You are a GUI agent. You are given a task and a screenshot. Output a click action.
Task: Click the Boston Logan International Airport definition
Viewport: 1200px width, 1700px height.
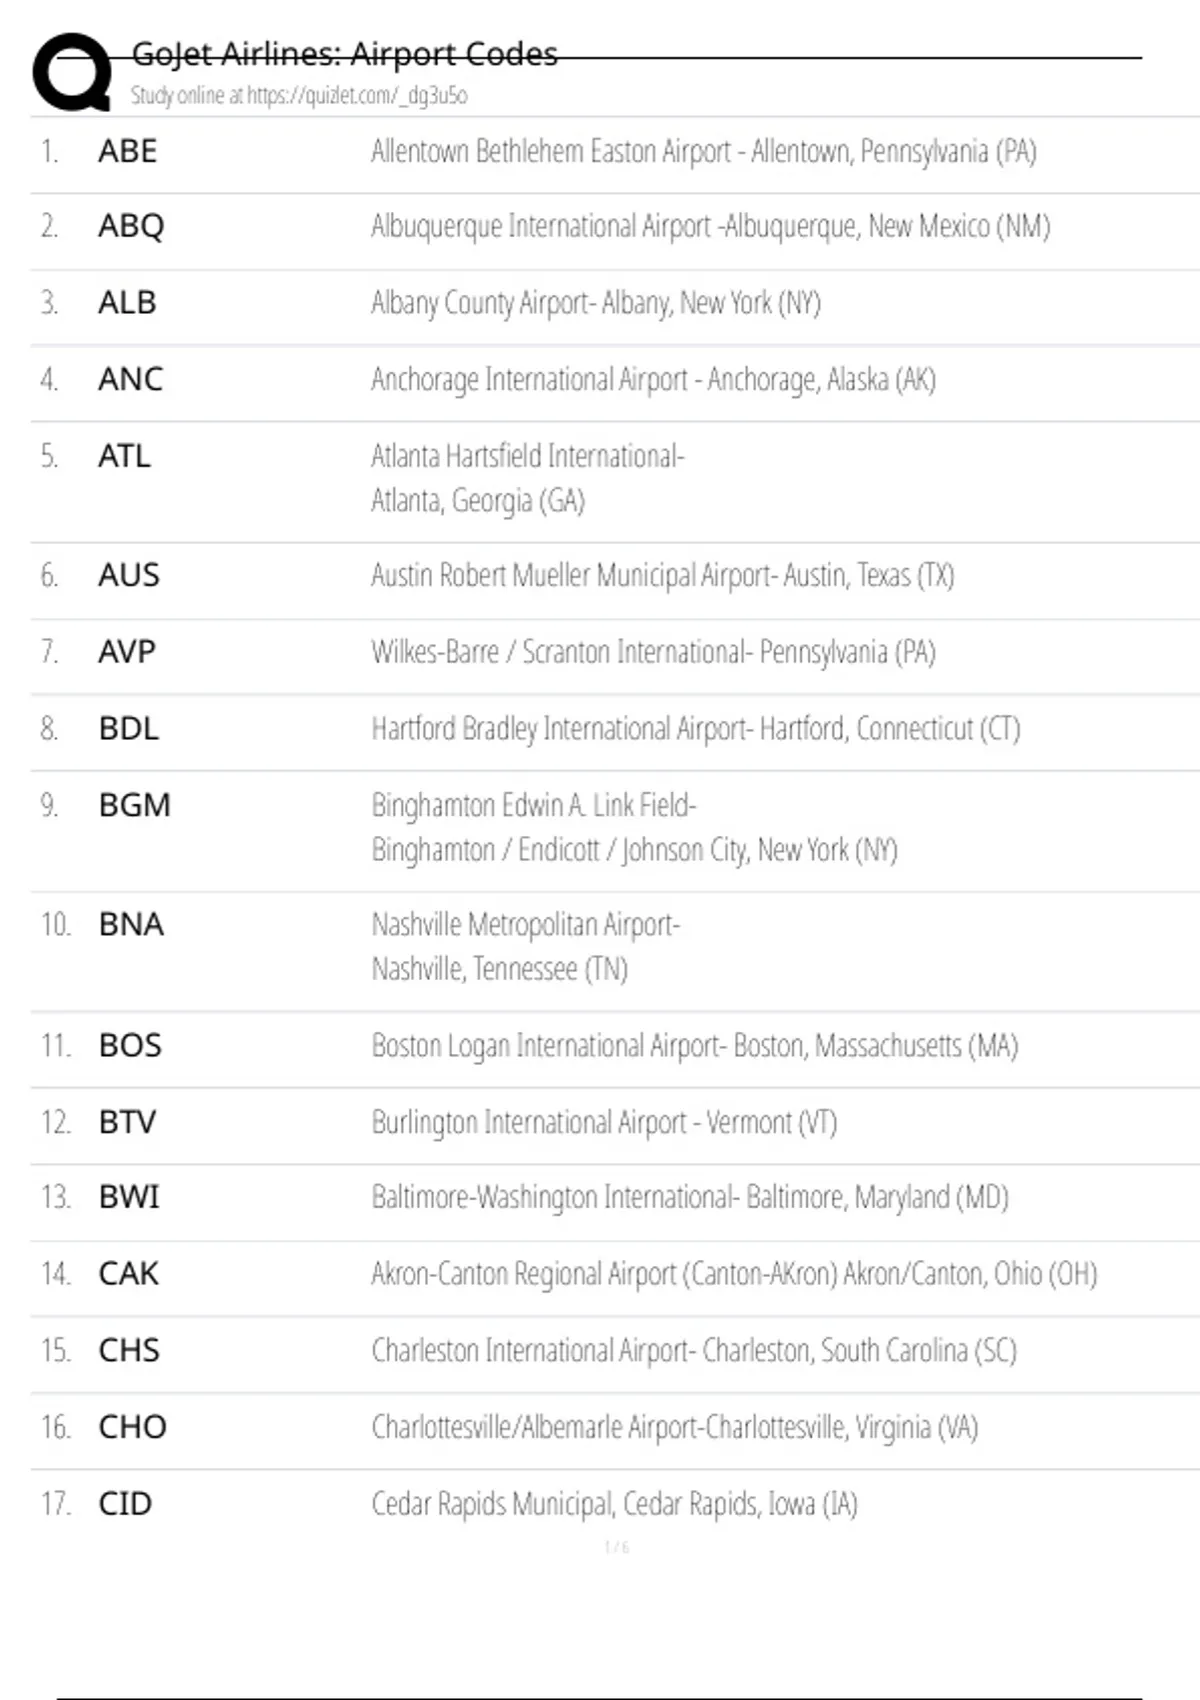coord(695,1046)
